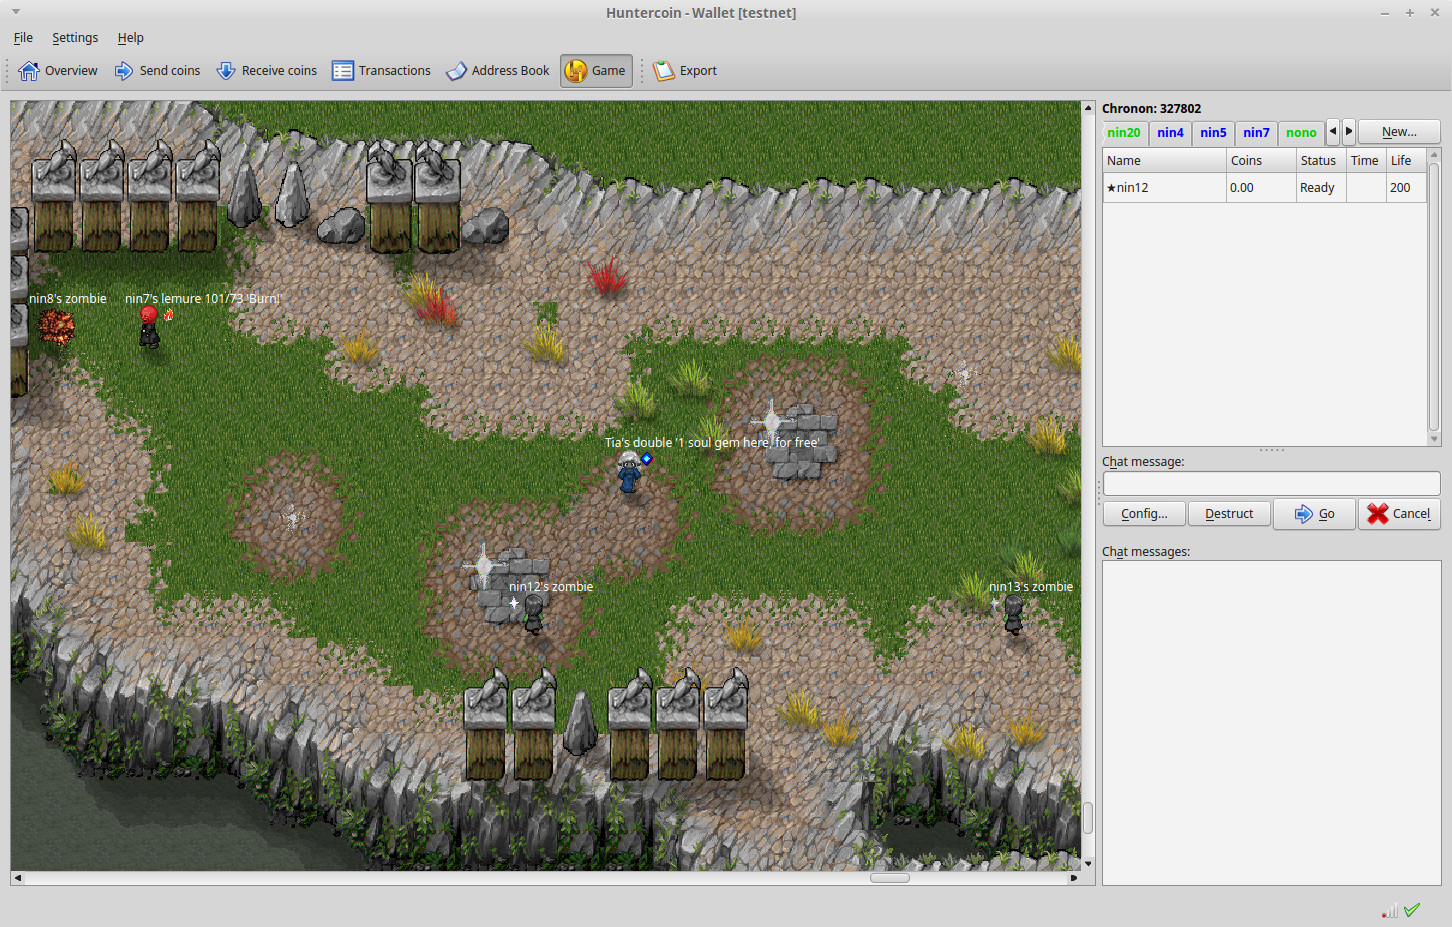Click the panel splitter handle dots
Image resolution: width=1452 pixels, height=927 pixels.
[1272, 450]
